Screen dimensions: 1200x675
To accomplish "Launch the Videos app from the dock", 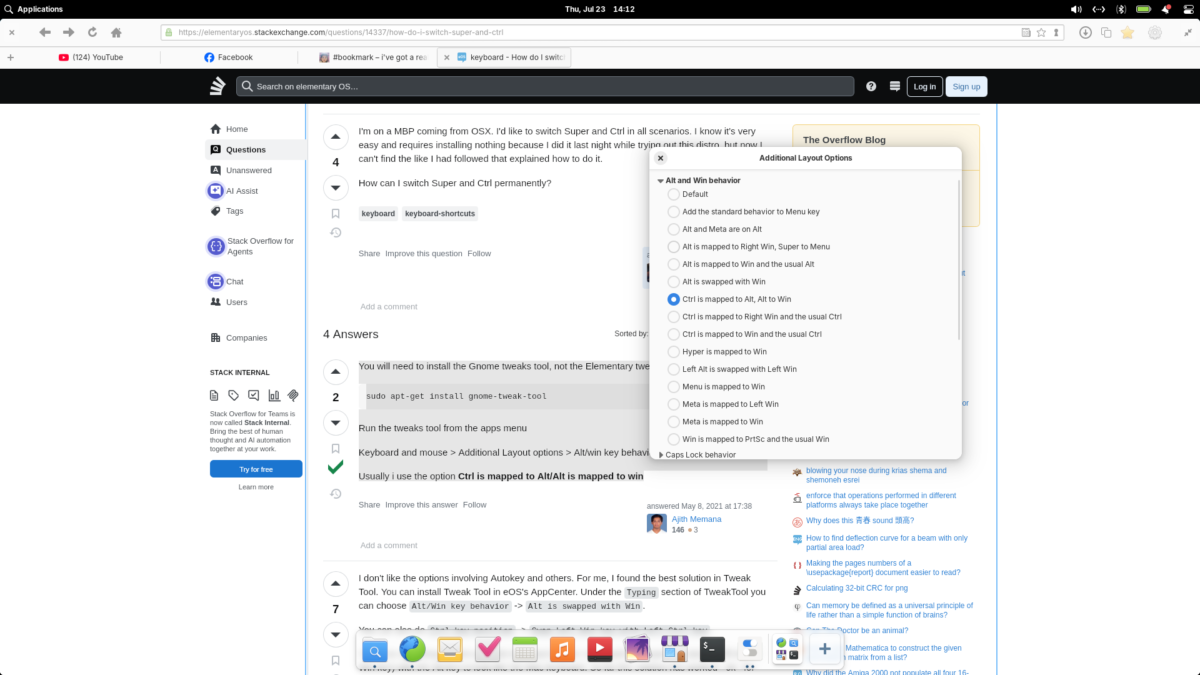I will (599, 650).
